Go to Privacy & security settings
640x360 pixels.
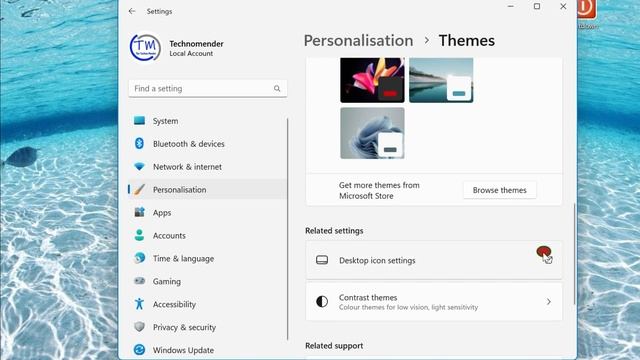208,327
